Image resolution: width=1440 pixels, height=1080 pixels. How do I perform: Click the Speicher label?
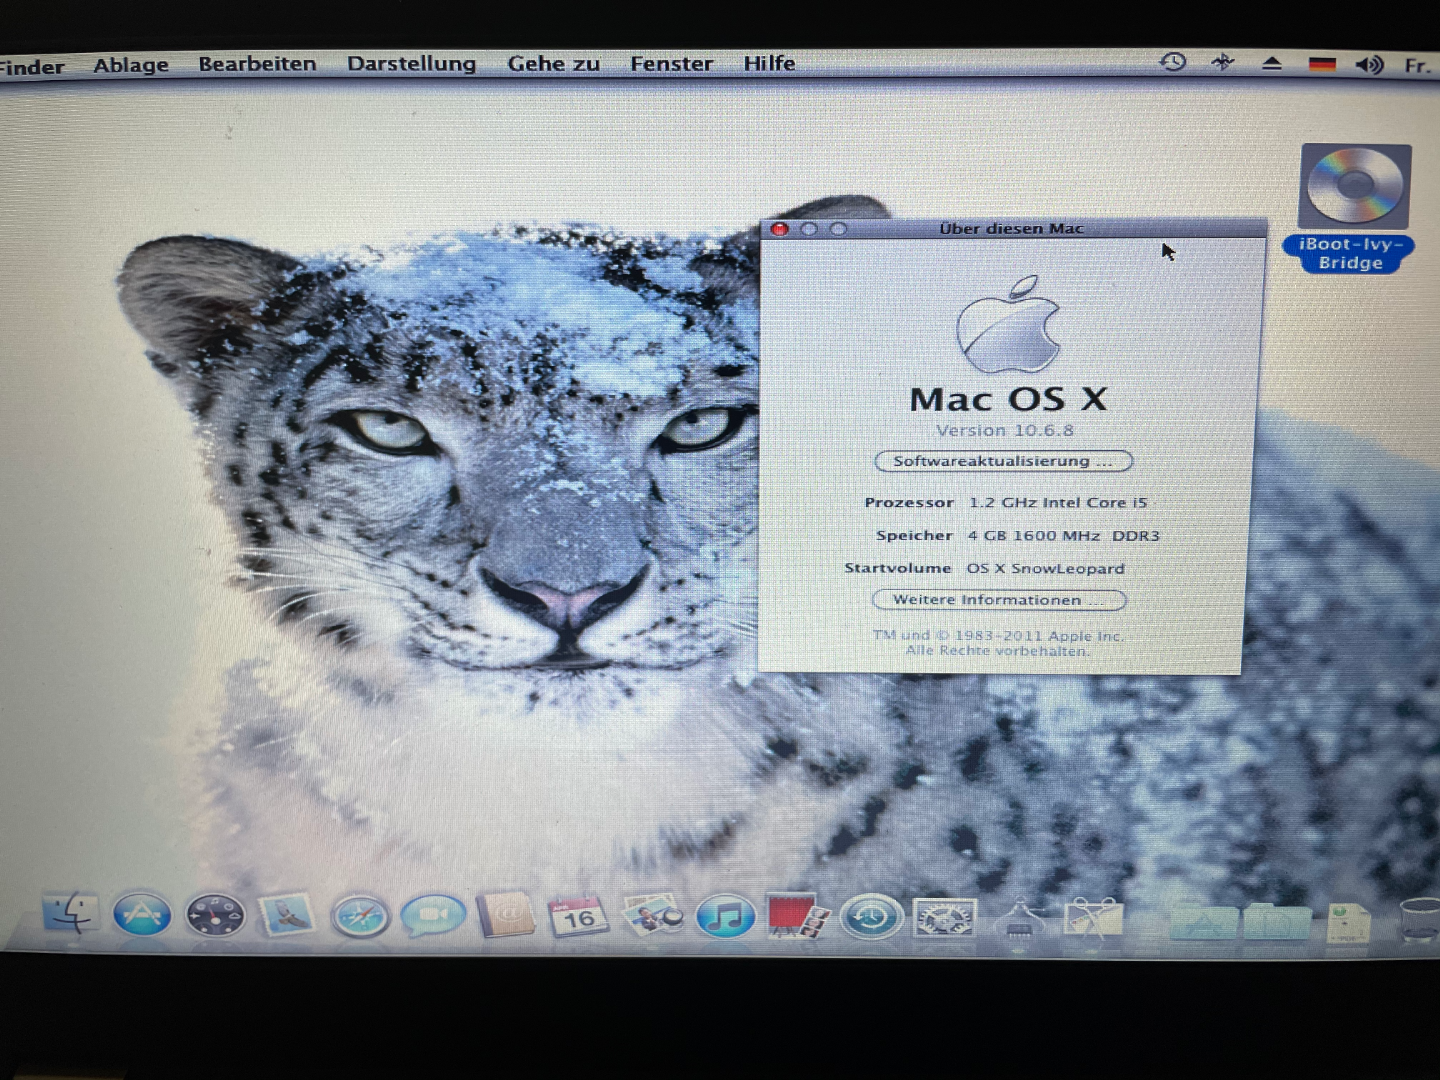[x=914, y=535]
